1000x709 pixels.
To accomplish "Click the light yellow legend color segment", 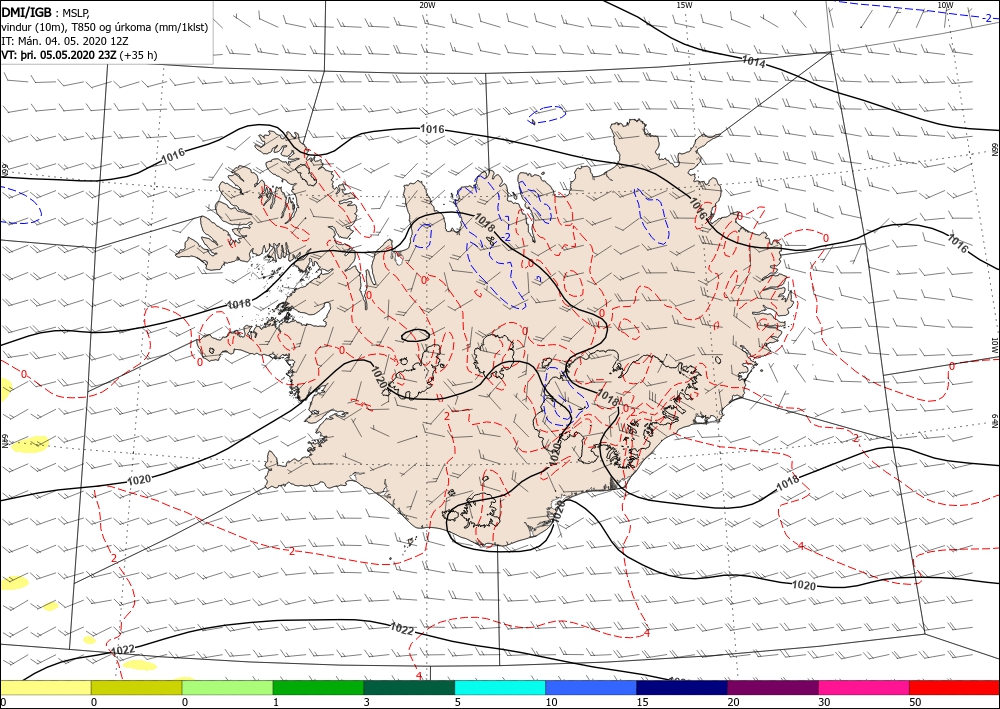I will (45, 687).
